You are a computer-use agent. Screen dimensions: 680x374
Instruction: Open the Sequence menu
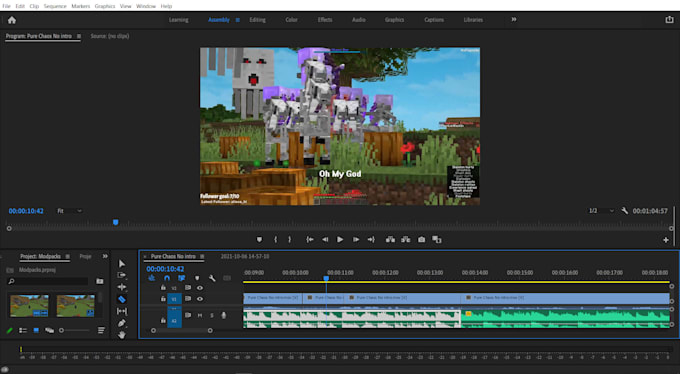pyautogui.click(x=55, y=6)
